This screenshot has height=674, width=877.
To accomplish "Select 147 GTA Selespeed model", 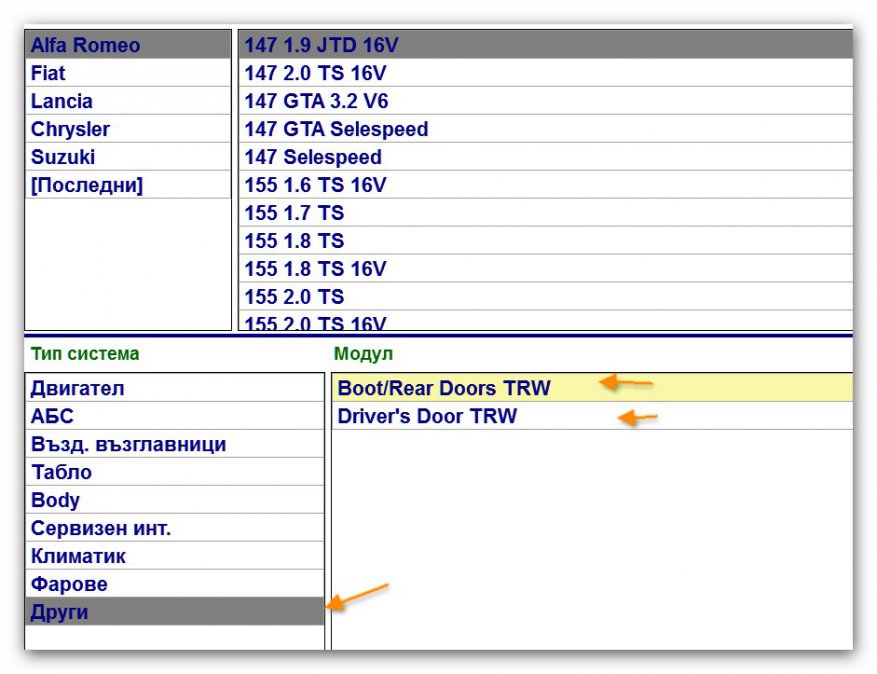I will click(x=336, y=129).
